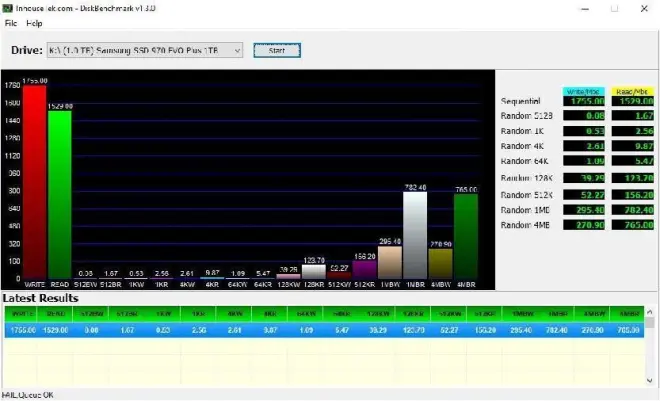The image size is (660, 401).
Task: Click the purple 512KR chart bar
Action: [x=364, y=268]
